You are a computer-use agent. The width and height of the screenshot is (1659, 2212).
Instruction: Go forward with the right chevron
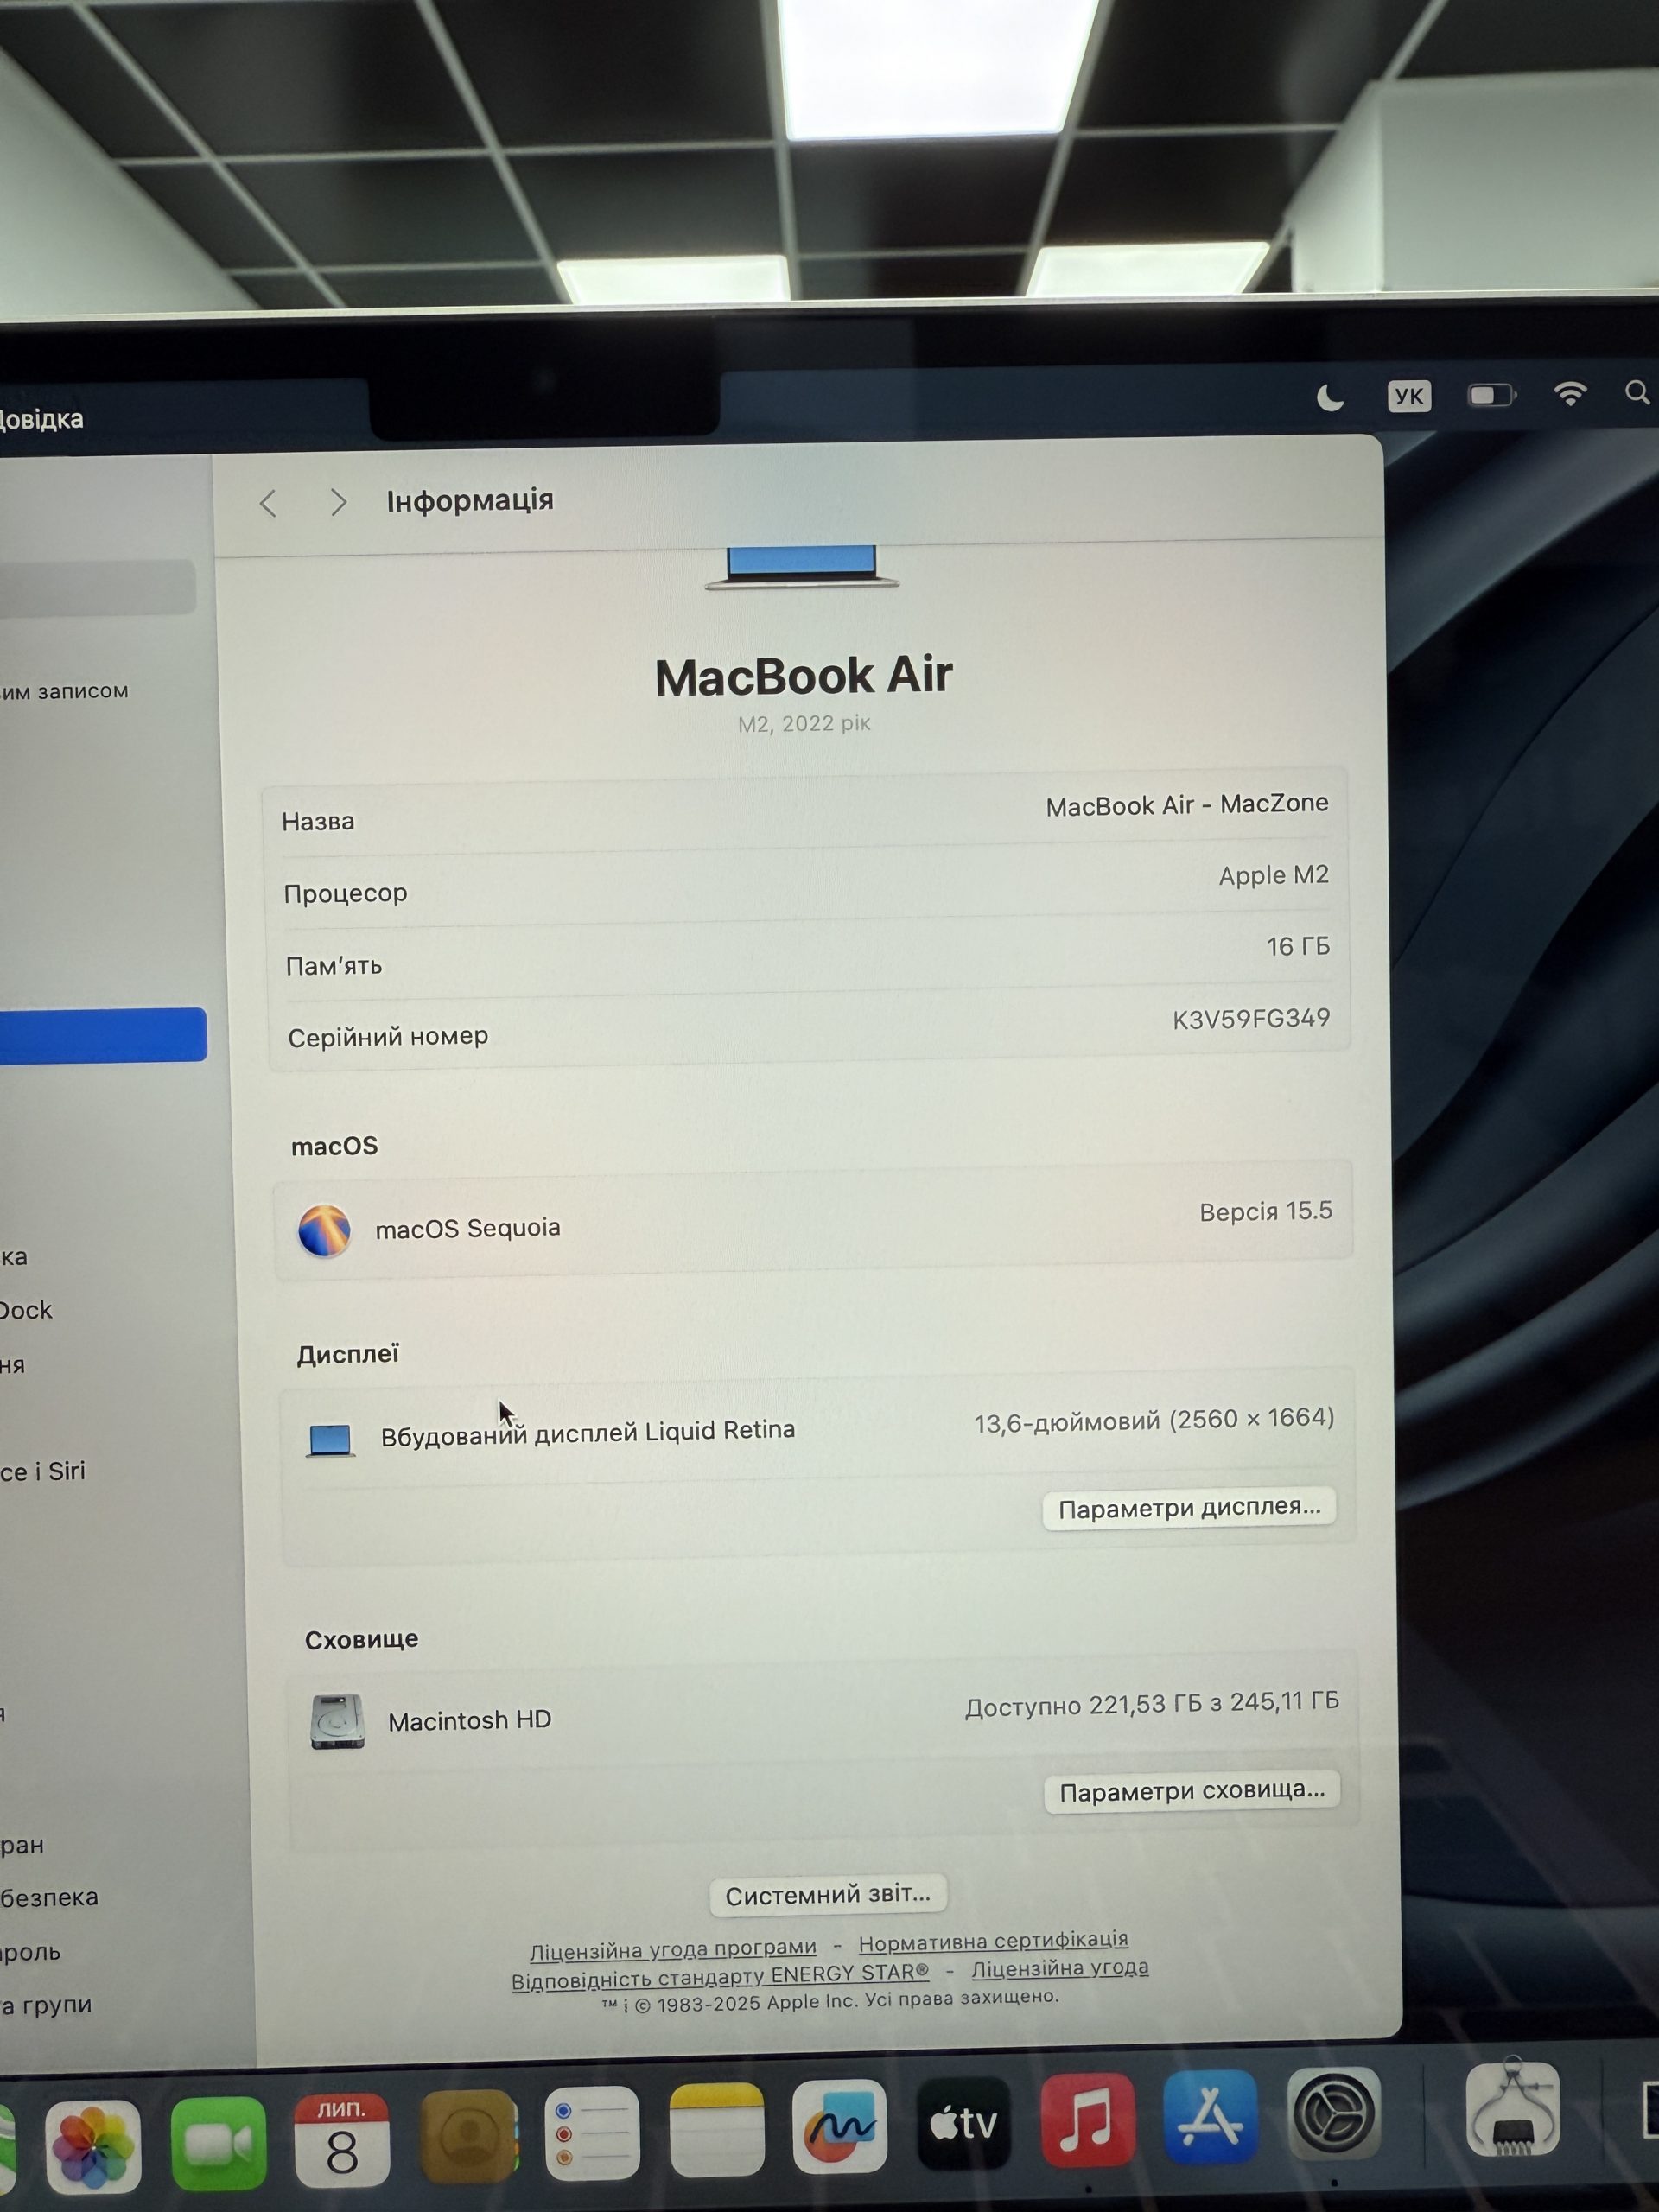338,502
